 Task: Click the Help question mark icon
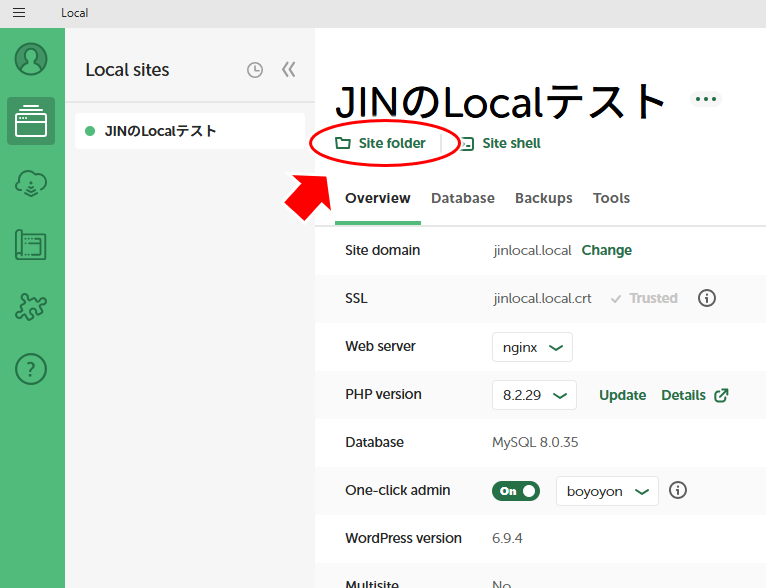pos(31,370)
